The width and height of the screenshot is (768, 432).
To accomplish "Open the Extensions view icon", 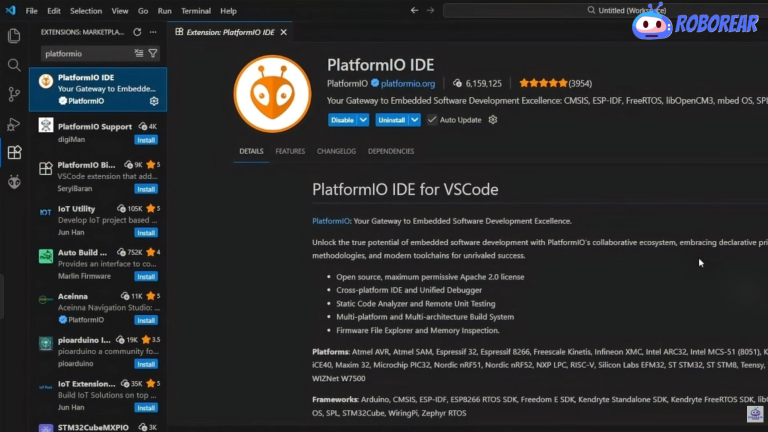I will 14,152.
